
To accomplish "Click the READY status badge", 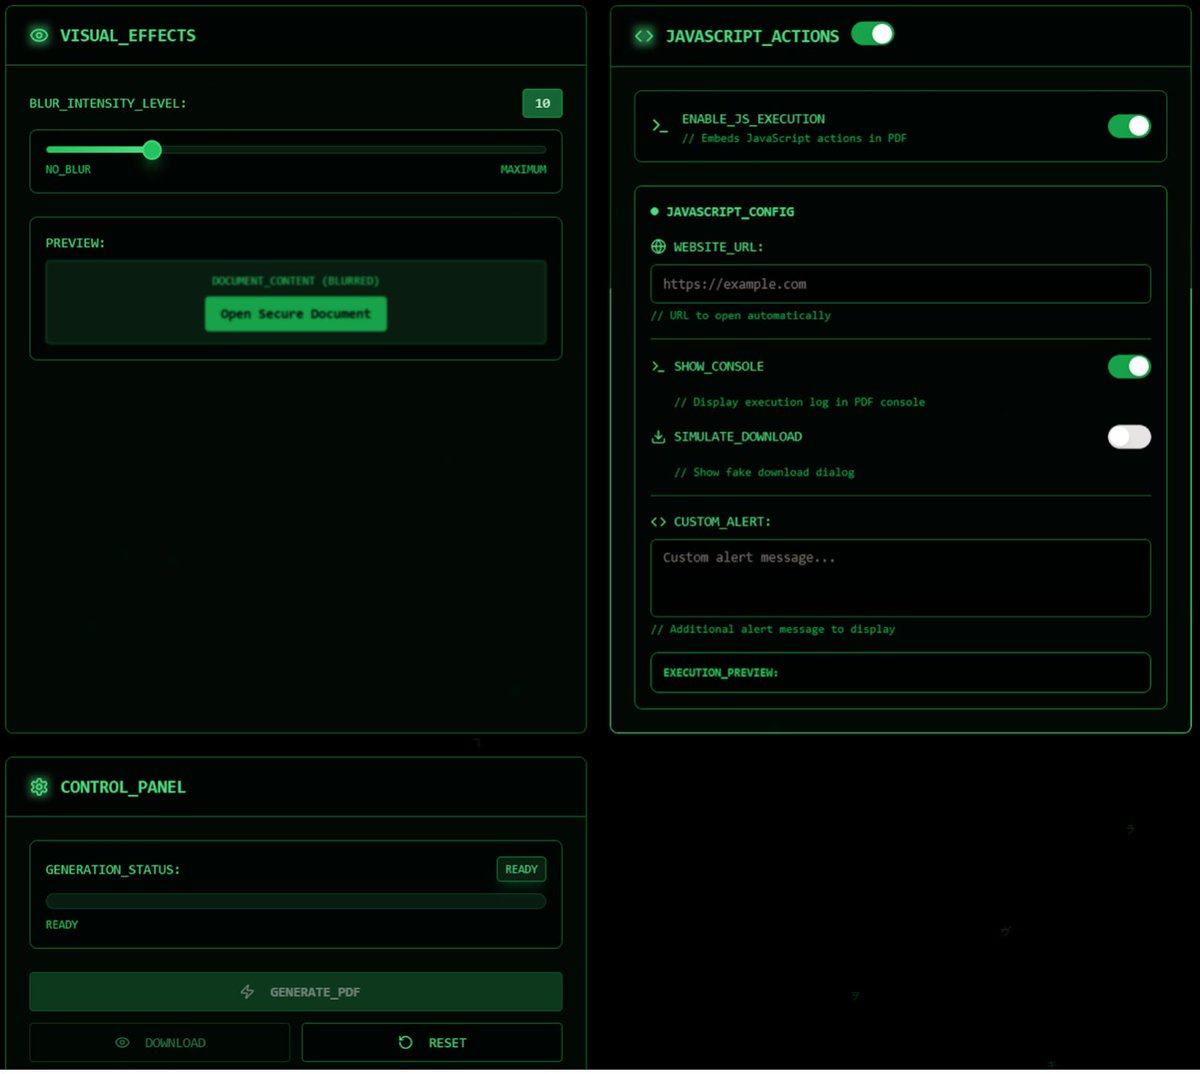I will click(521, 869).
